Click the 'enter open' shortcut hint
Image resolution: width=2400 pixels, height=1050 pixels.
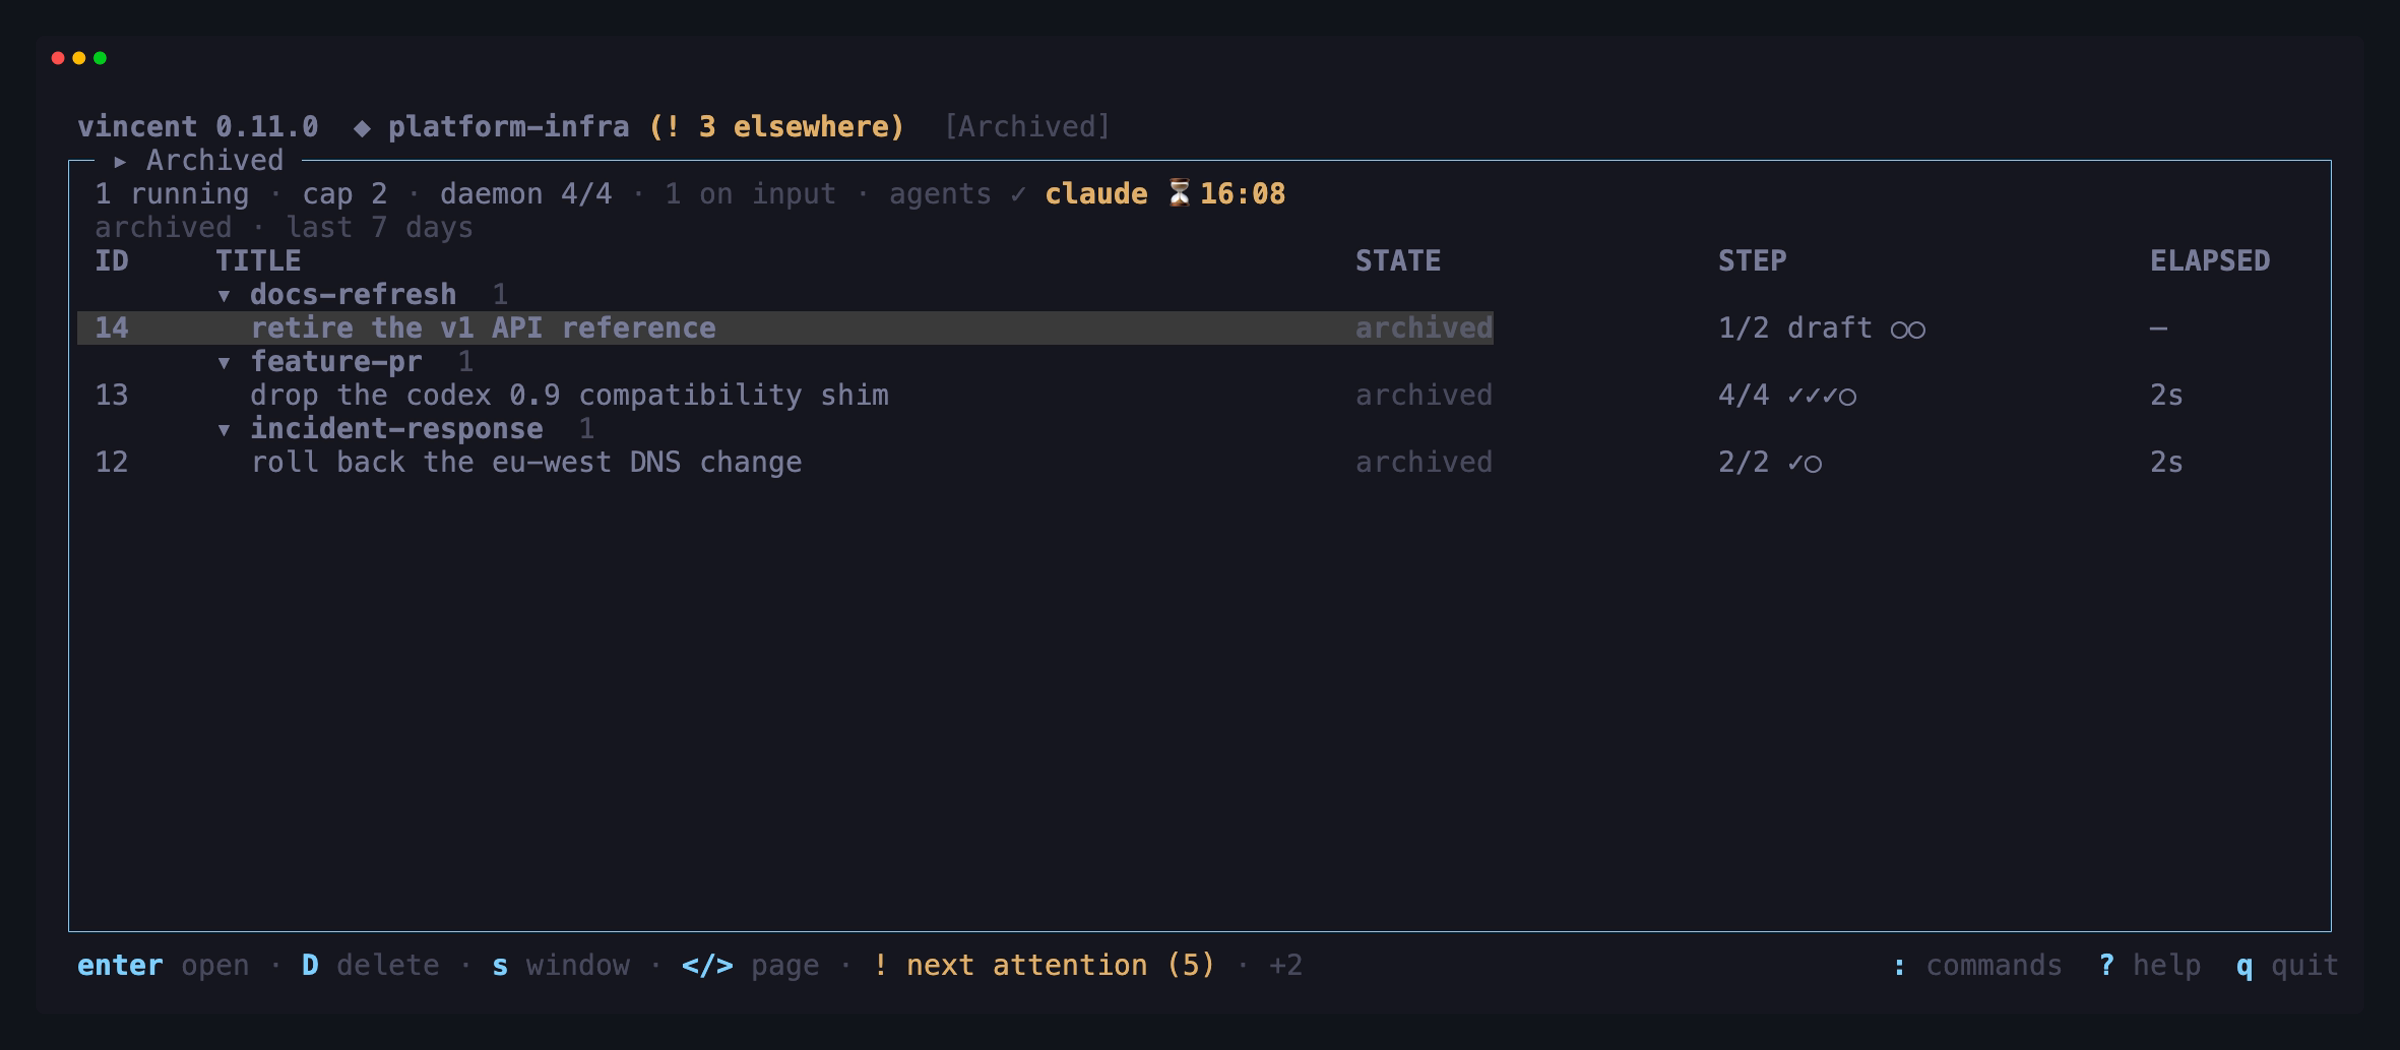[164, 965]
